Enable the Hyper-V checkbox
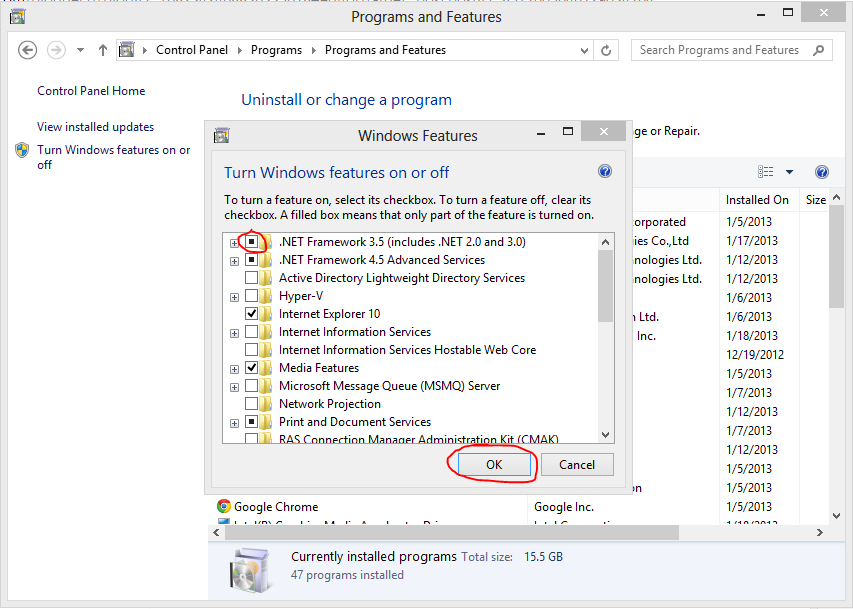Viewport: 853px width, 609px height. click(251, 296)
